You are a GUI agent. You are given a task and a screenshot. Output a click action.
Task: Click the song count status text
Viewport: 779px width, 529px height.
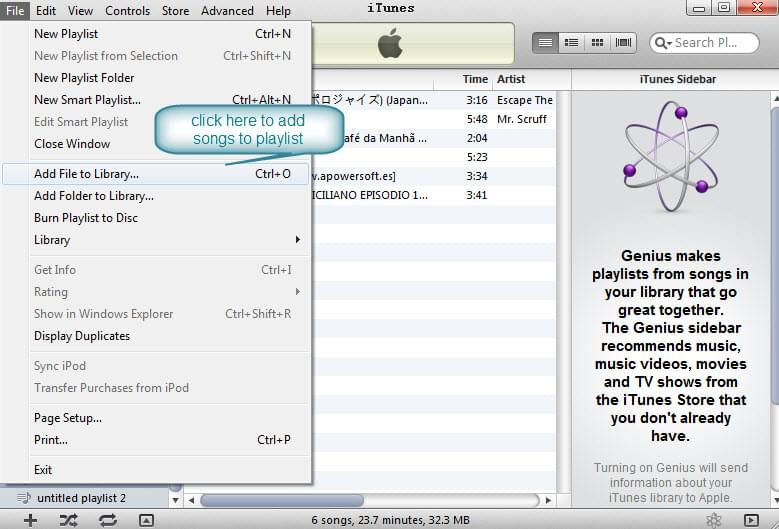(390, 520)
